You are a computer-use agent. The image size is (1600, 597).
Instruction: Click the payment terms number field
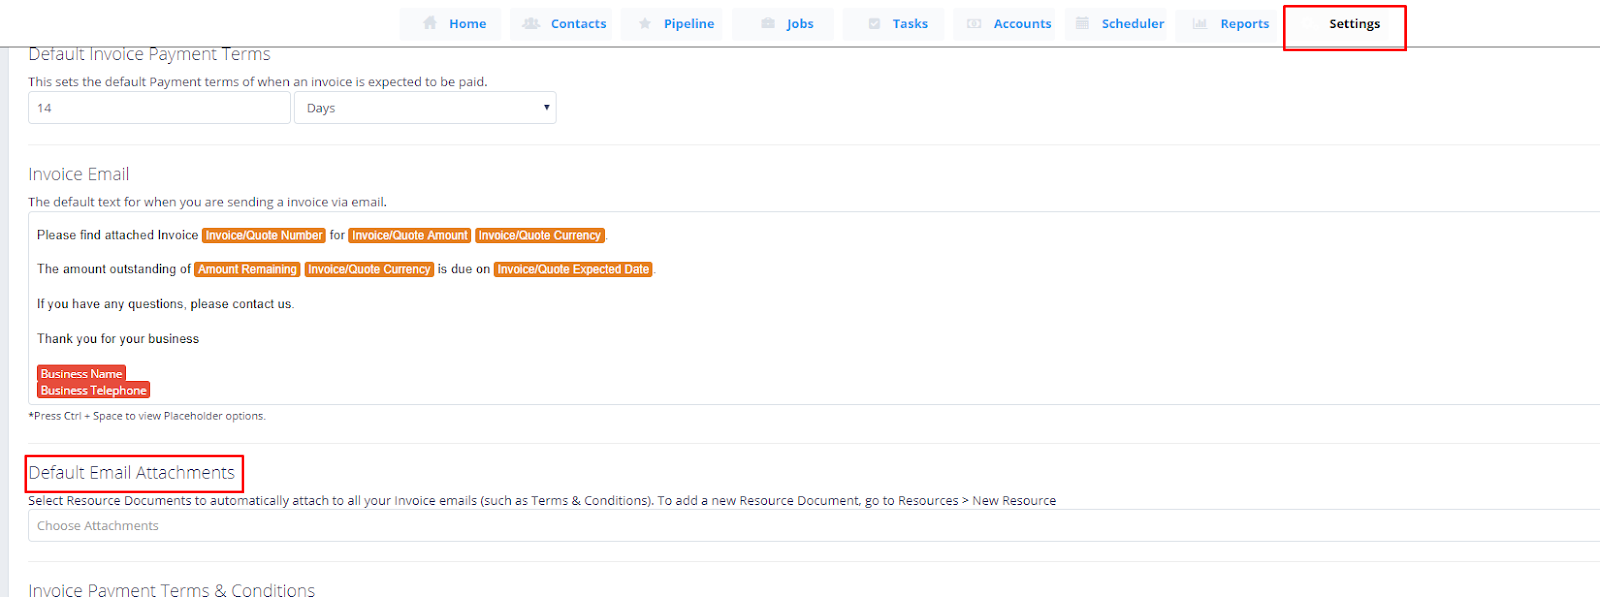[x=159, y=108]
